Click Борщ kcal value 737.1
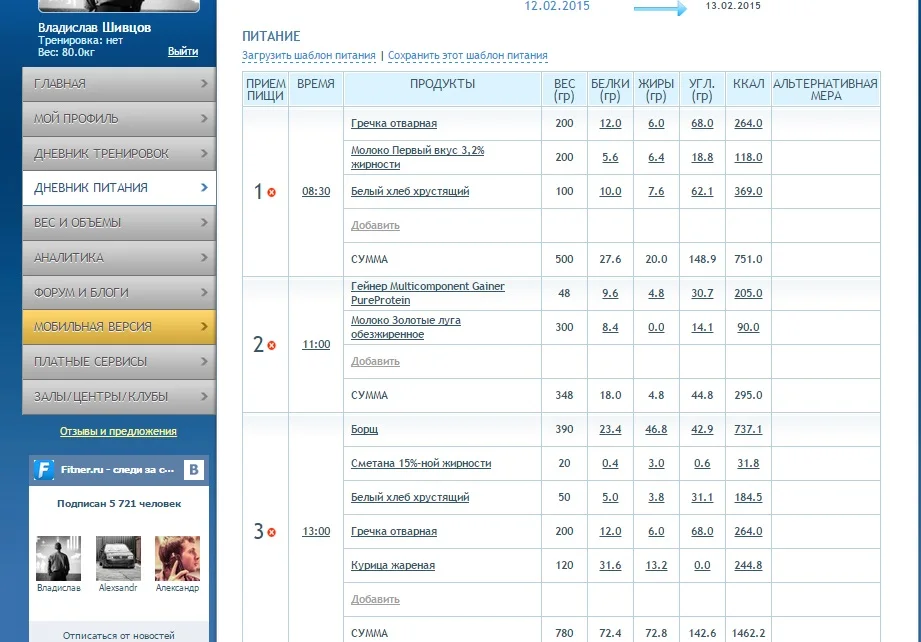This screenshot has height=642, width=921. (748, 429)
